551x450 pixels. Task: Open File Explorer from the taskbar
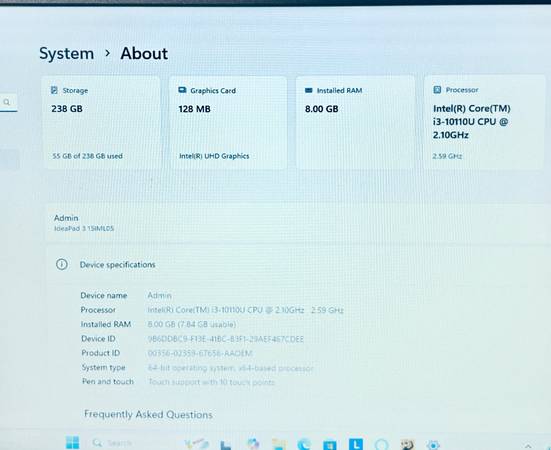279,444
